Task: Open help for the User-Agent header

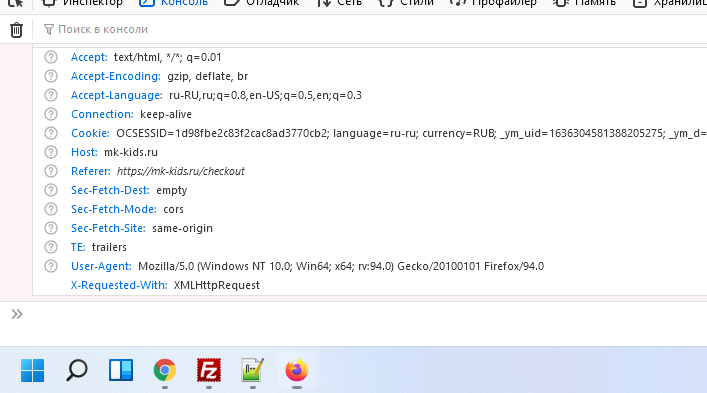Action: click(x=51, y=266)
